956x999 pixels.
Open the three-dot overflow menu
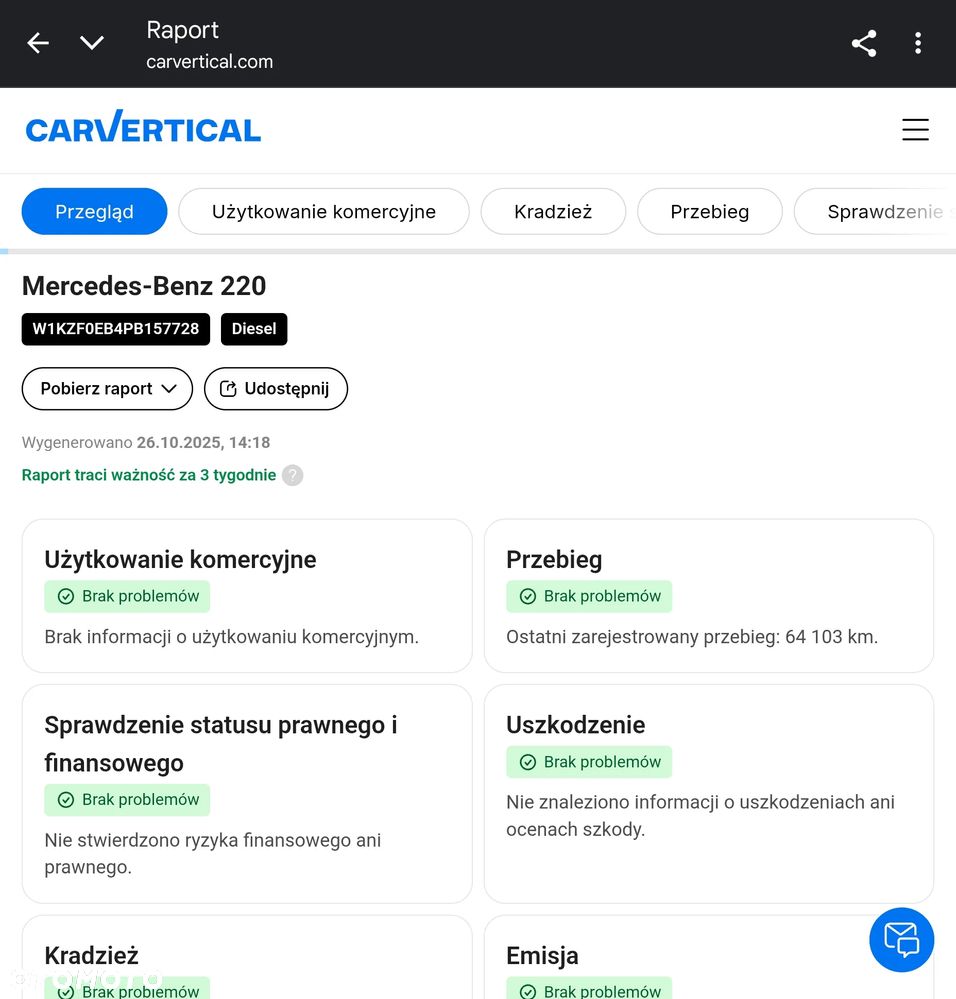918,43
